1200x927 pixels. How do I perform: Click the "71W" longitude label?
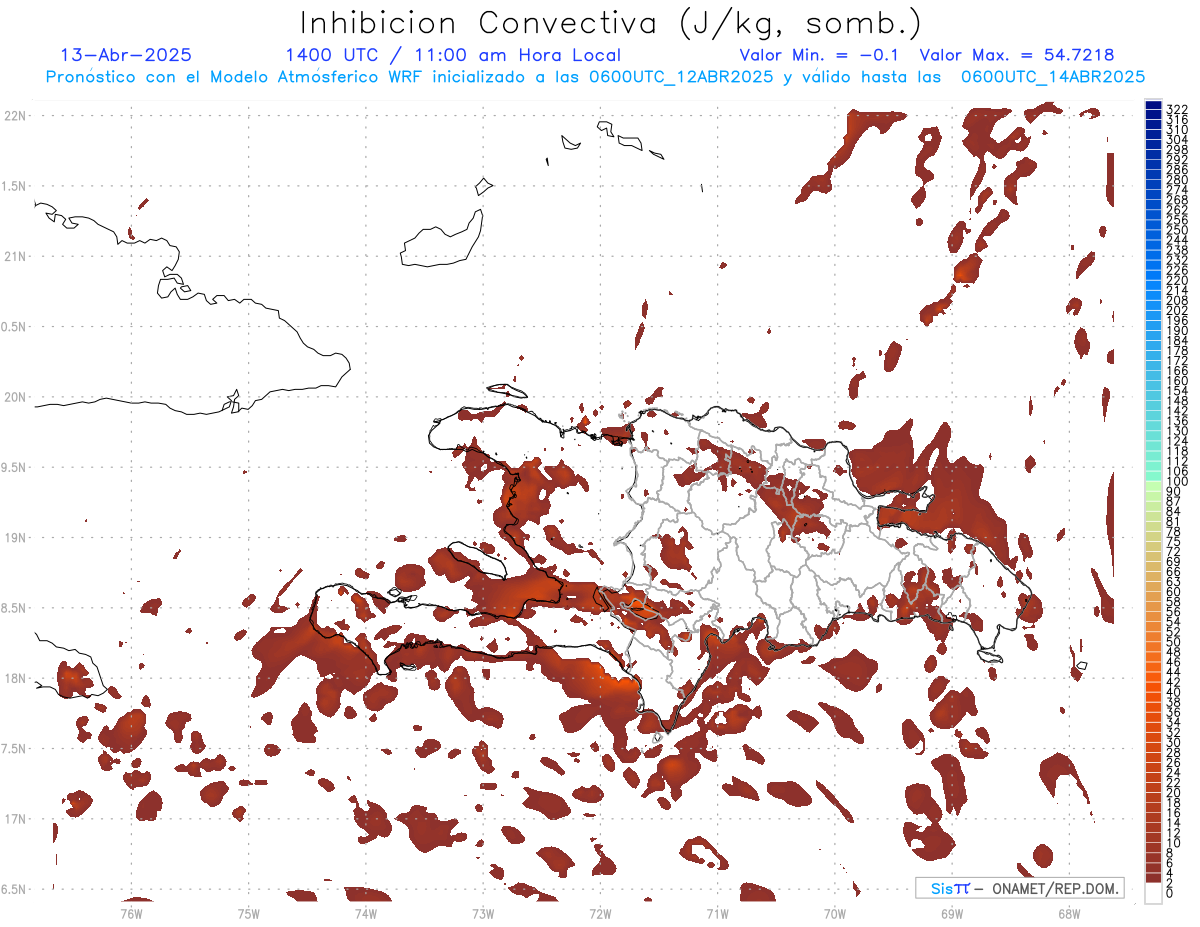(717, 912)
